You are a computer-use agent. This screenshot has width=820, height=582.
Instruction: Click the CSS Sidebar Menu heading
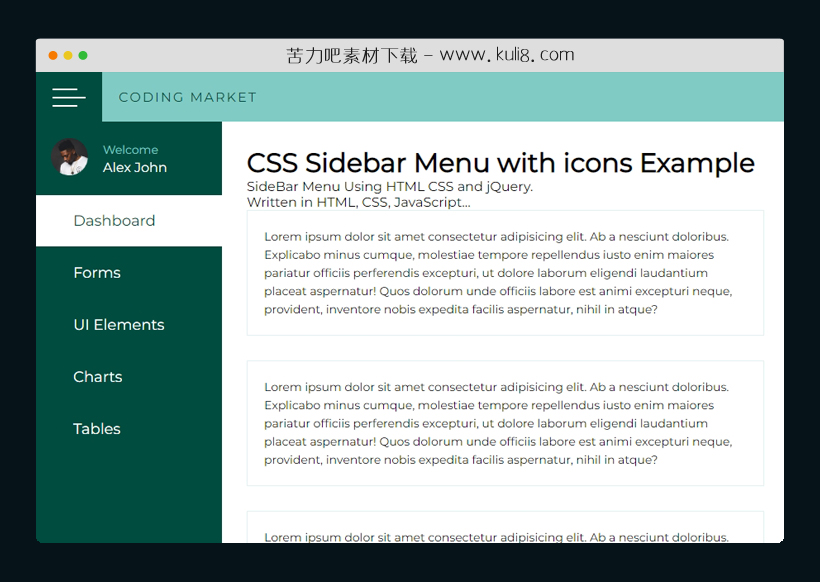[x=500, y=163]
